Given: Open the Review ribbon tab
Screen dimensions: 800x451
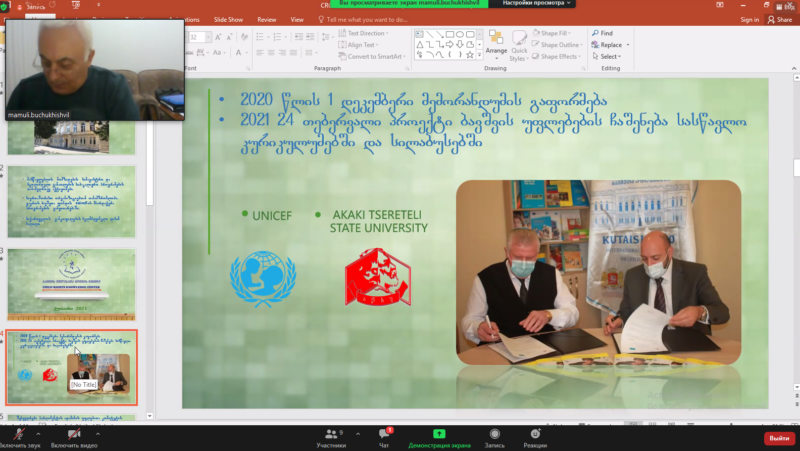Looking at the screenshot, I should pyautogui.click(x=266, y=19).
